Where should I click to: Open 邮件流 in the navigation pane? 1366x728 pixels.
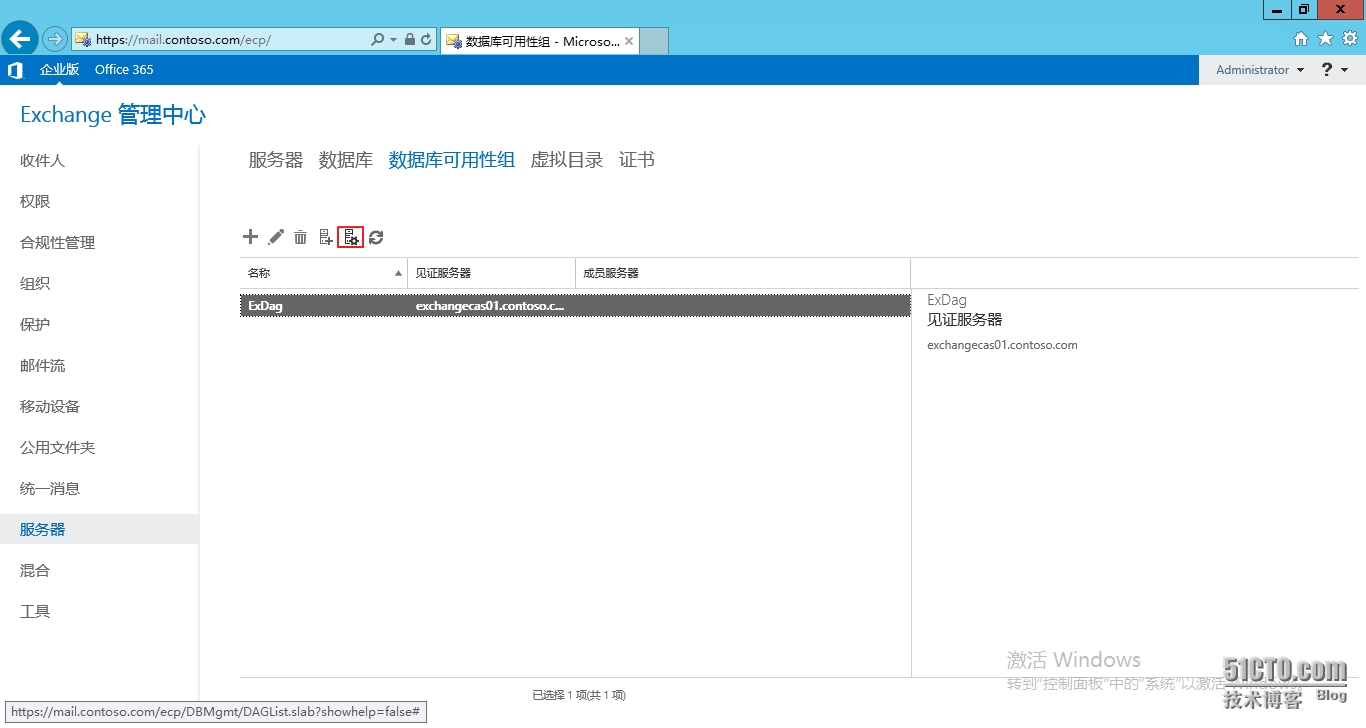point(41,365)
